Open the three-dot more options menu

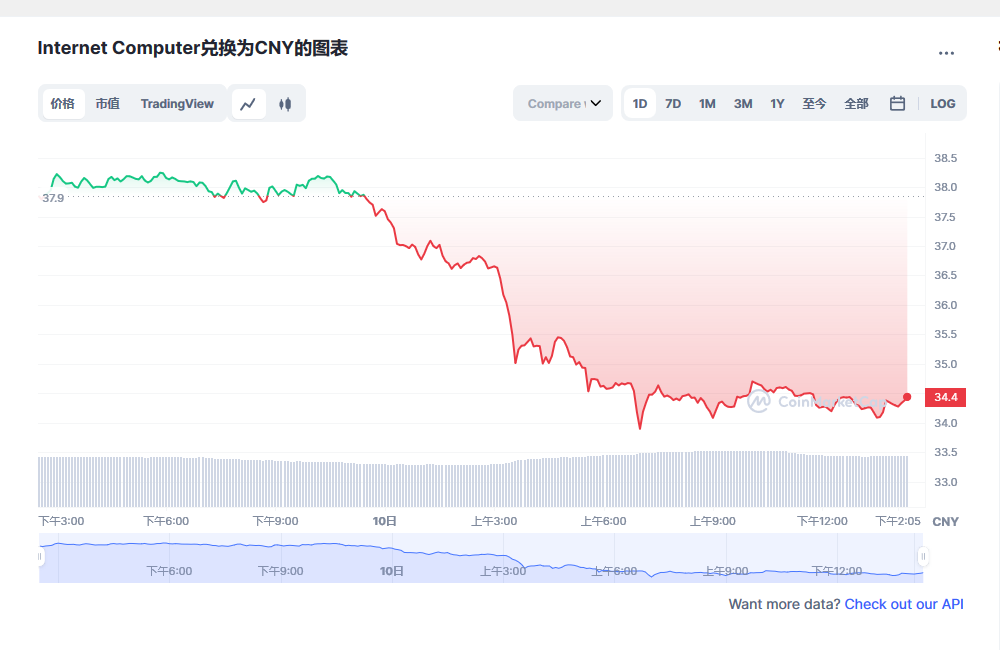(946, 53)
